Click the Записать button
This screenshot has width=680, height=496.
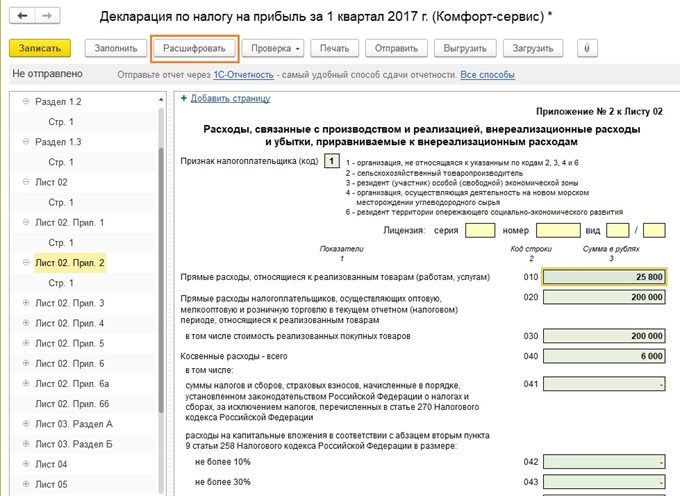point(40,48)
